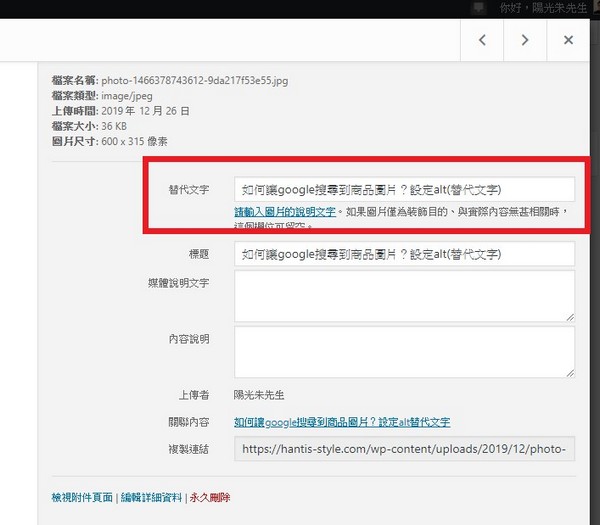The height and width of the screenshot is (525, 600).
Task: Click 永久刪除 delete permanently link
Action: click(x=210, y=497)
